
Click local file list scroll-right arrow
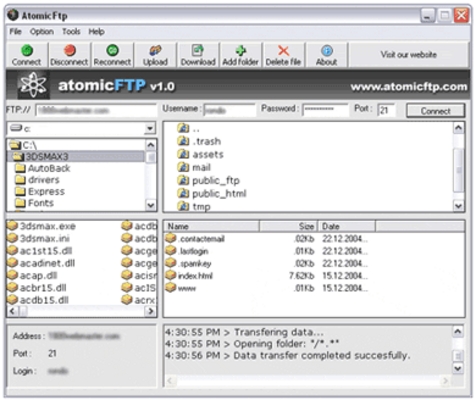coord(151,311)
